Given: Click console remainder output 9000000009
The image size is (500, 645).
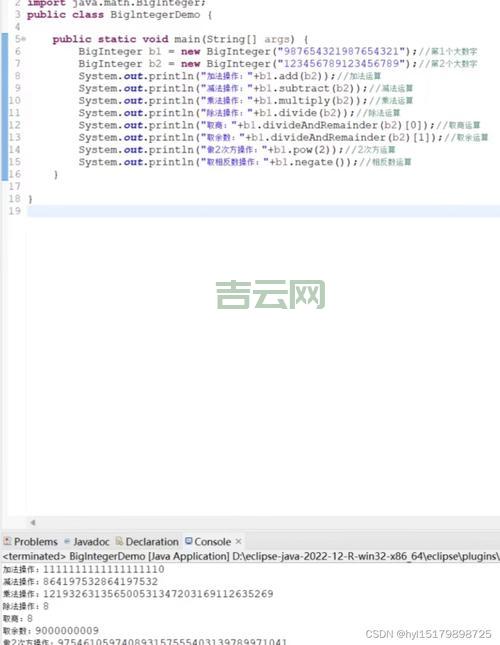Looking at the screenshot, I should 67,631.
